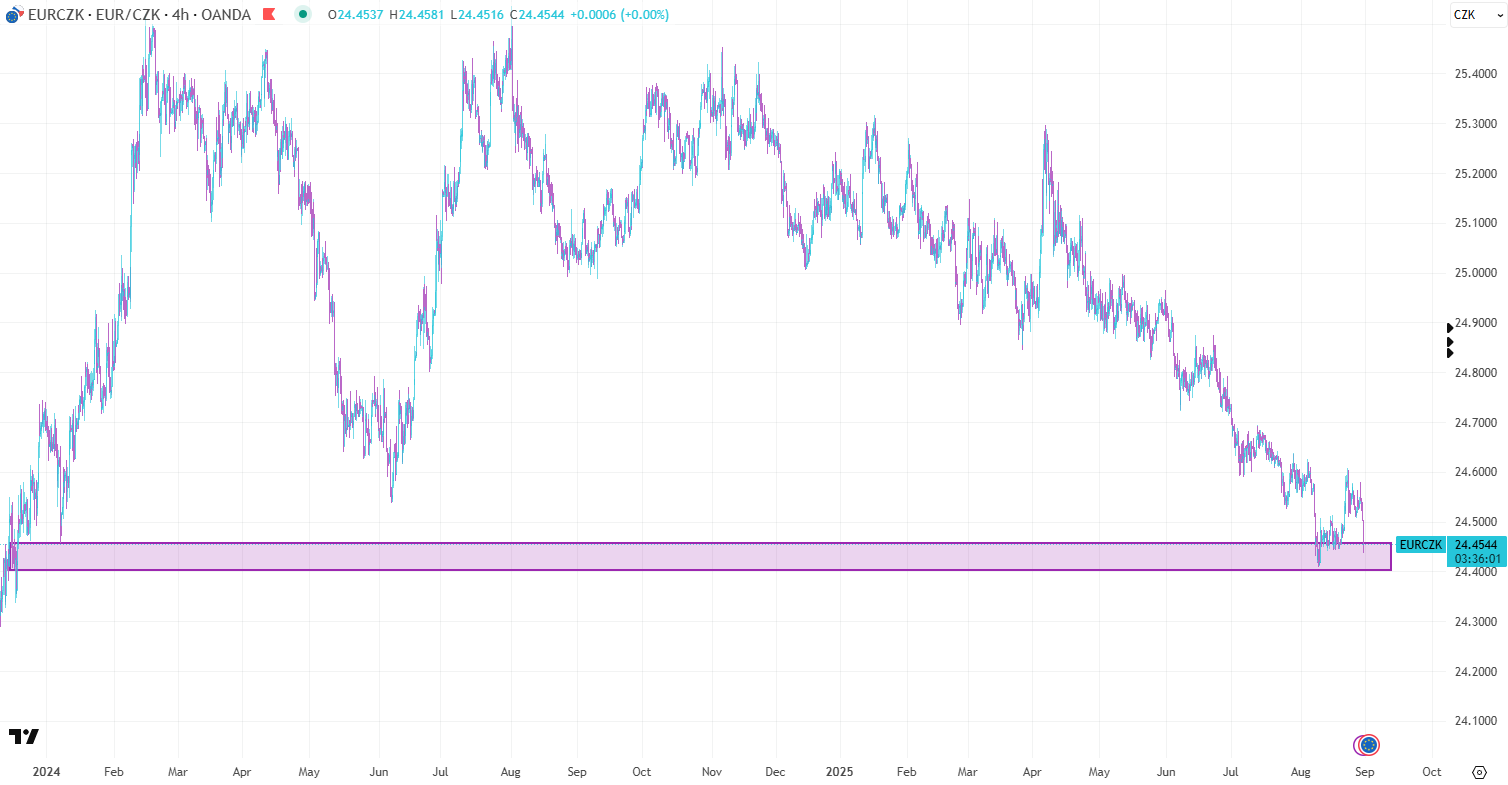
Task: Click the 24.4544 current price label
Action: pos(1476,545)
